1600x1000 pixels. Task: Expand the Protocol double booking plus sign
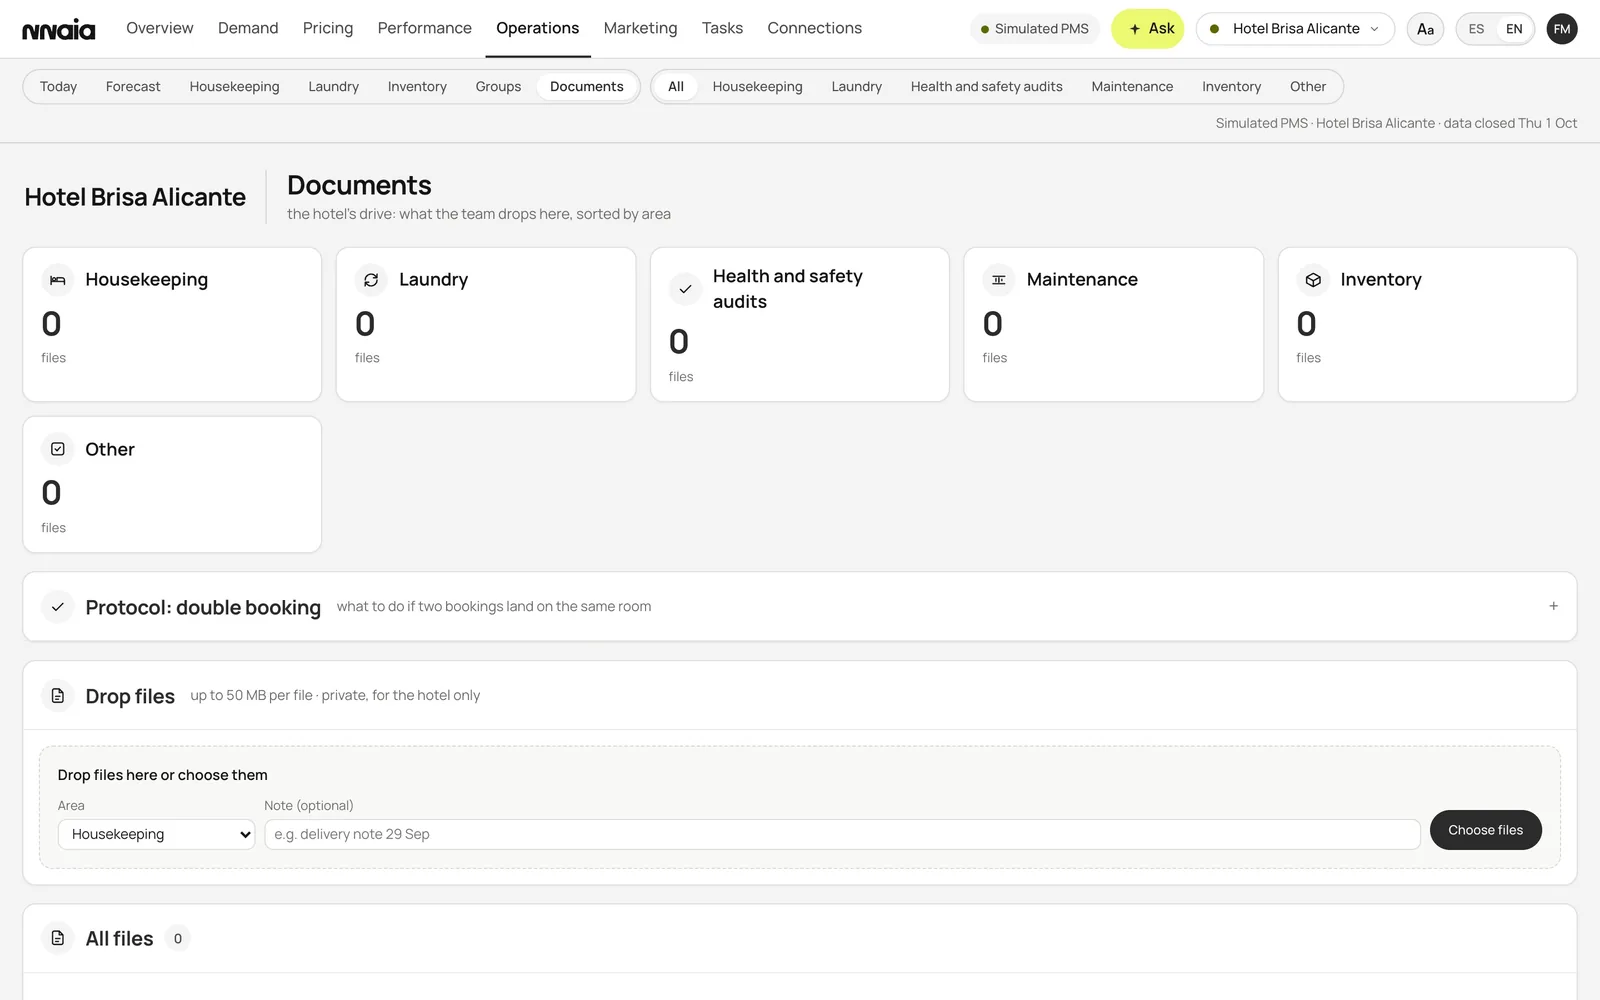tap(1553, 606)
